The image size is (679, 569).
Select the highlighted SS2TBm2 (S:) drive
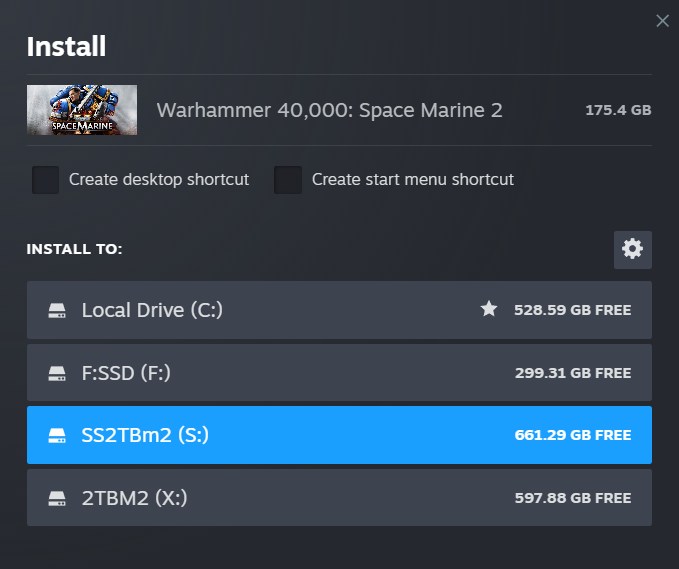[339, 435]
